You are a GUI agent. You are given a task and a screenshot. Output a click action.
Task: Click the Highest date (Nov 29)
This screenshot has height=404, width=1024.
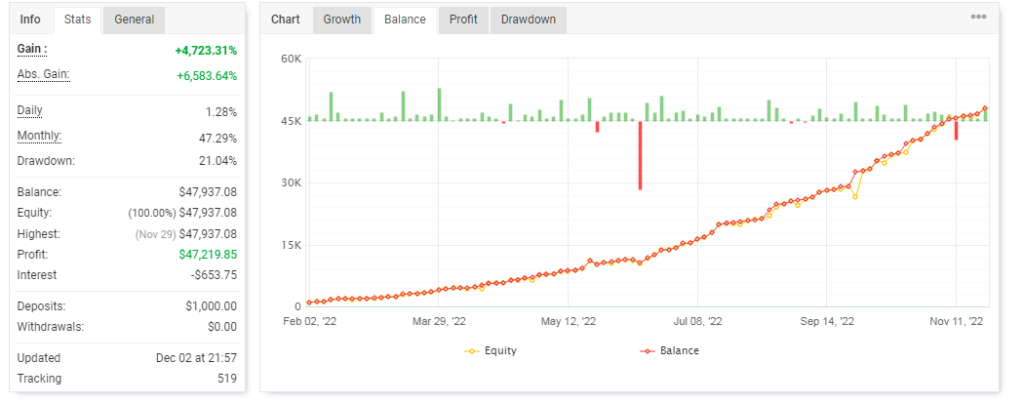154,234
